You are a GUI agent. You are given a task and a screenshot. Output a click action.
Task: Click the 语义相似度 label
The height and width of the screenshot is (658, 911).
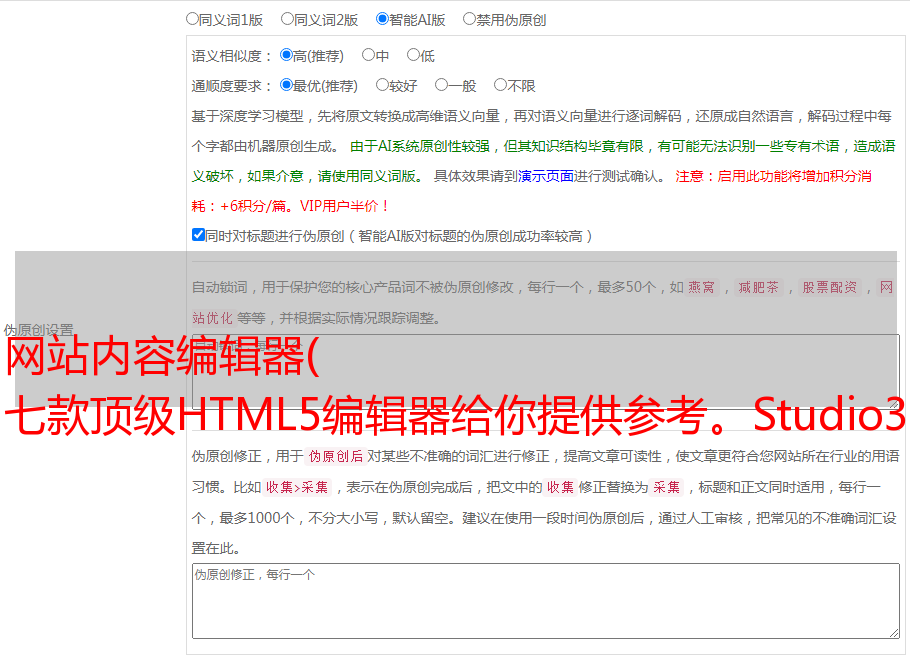[x=231, y=56]
